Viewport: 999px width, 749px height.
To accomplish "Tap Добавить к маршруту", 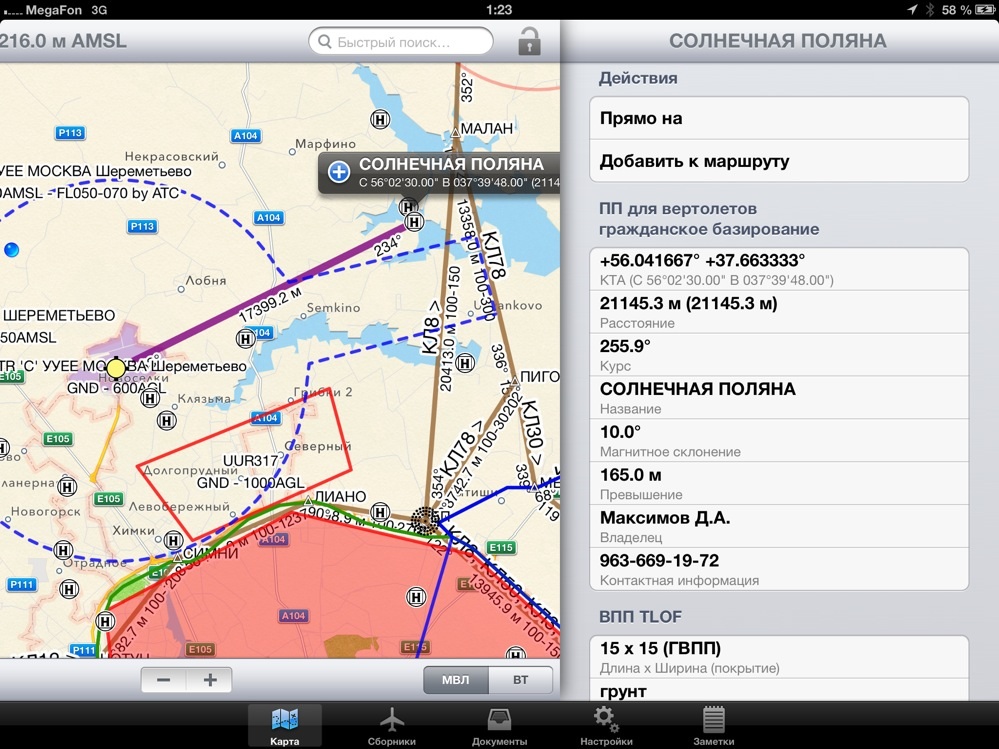I will click(778, 161).
